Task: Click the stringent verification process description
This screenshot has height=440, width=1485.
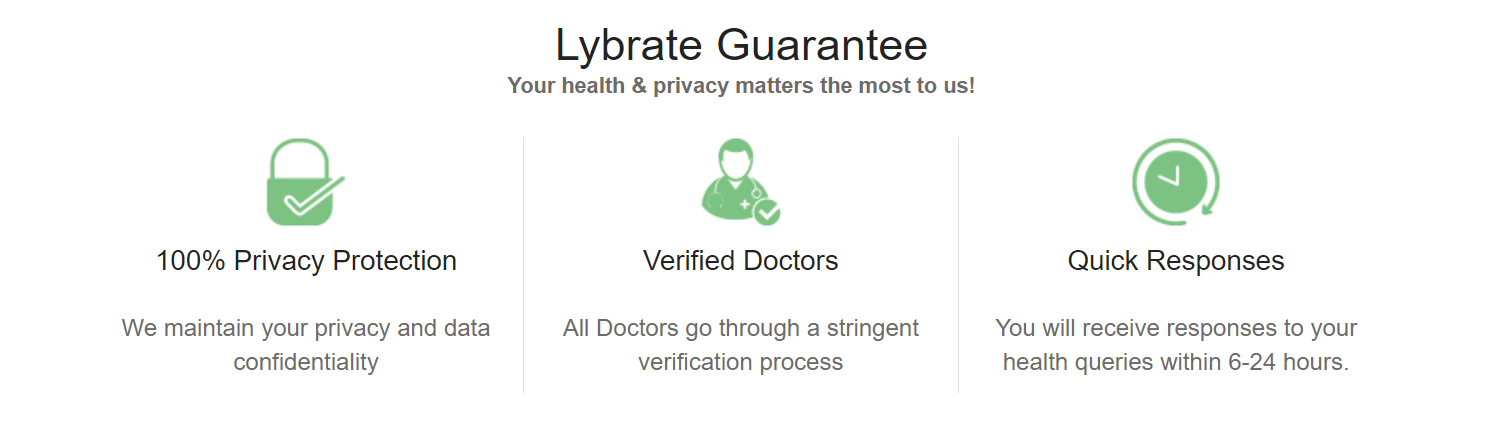Action: coord(741,345)
